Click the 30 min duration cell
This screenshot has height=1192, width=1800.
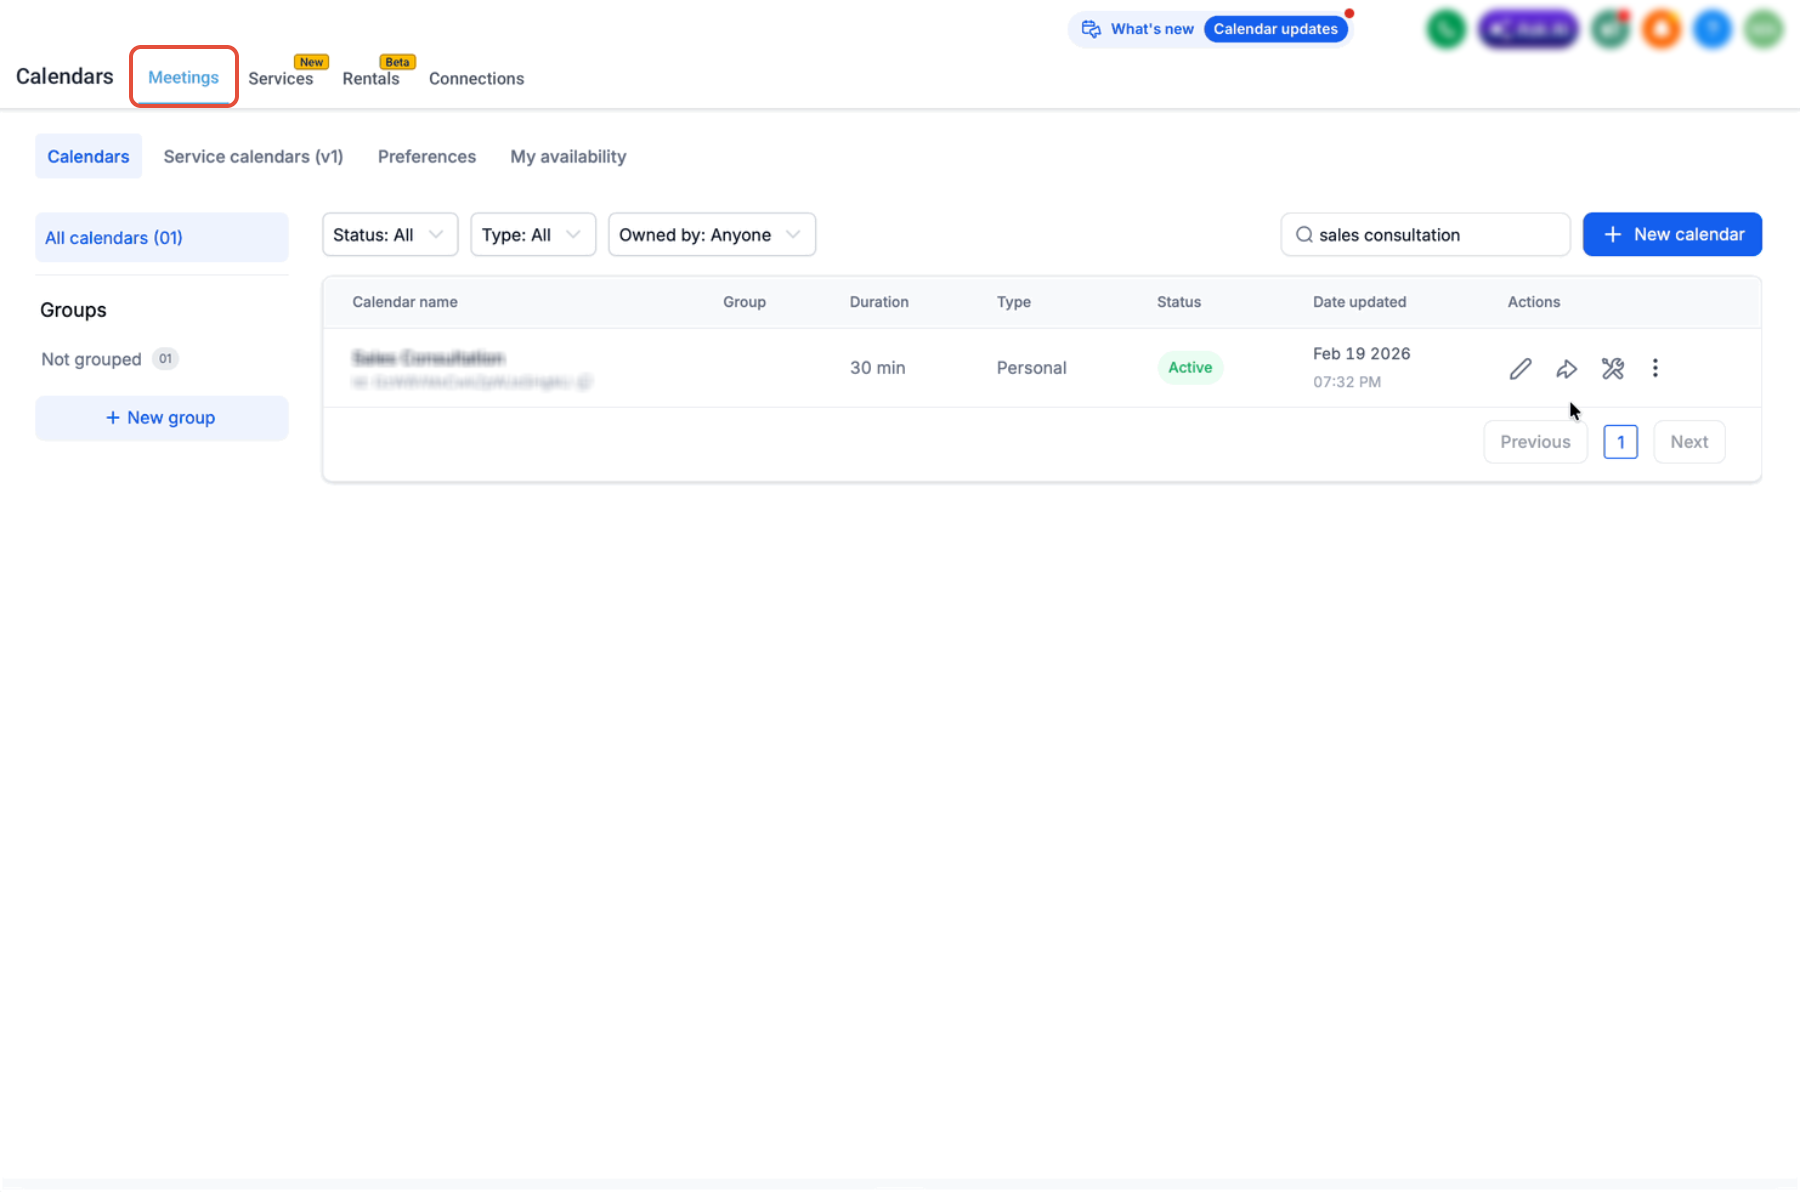coord(877,368)
